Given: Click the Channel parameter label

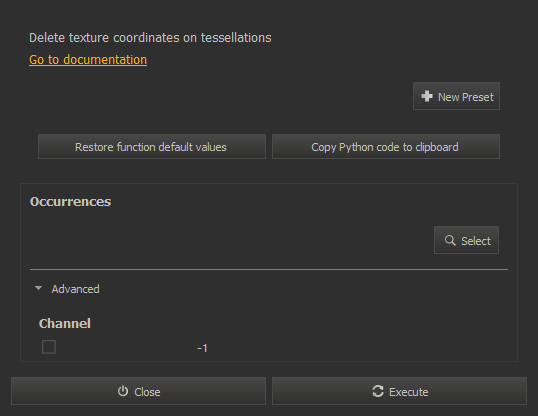Looking at the screenshot, I should (65, 323).
